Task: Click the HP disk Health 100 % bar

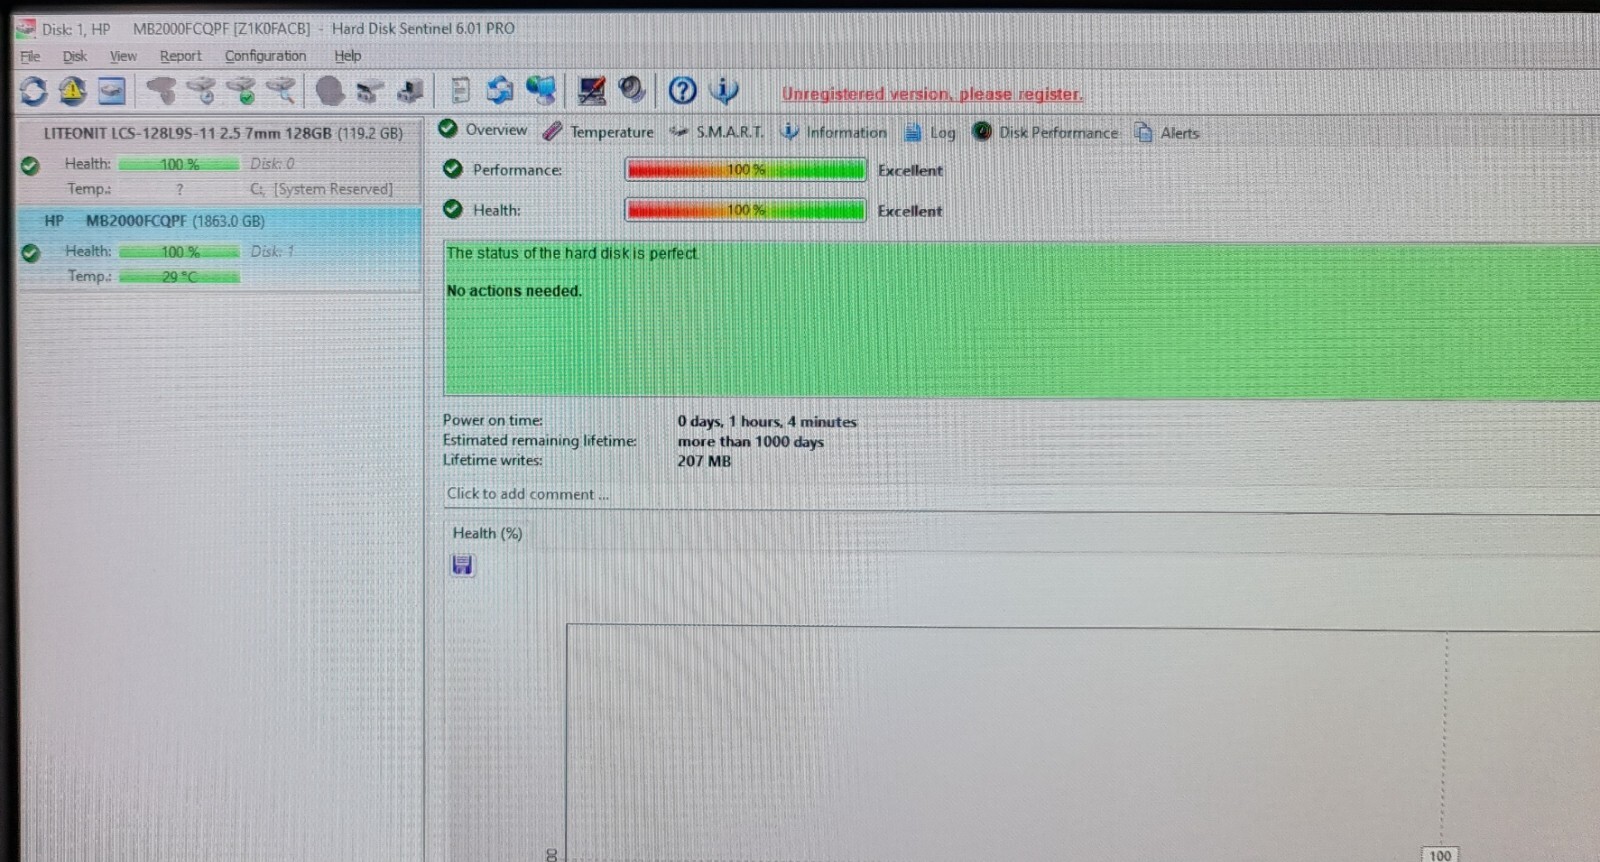Action: click(x=179, y=252)
